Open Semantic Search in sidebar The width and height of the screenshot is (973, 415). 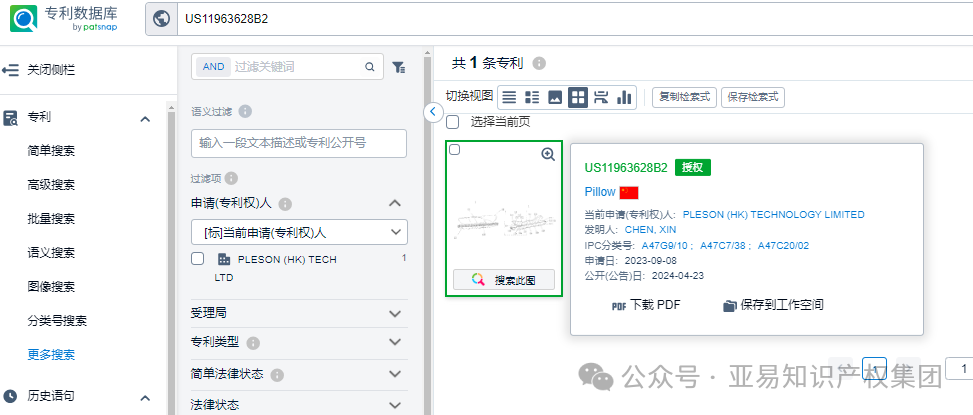[x=52, y=253]
